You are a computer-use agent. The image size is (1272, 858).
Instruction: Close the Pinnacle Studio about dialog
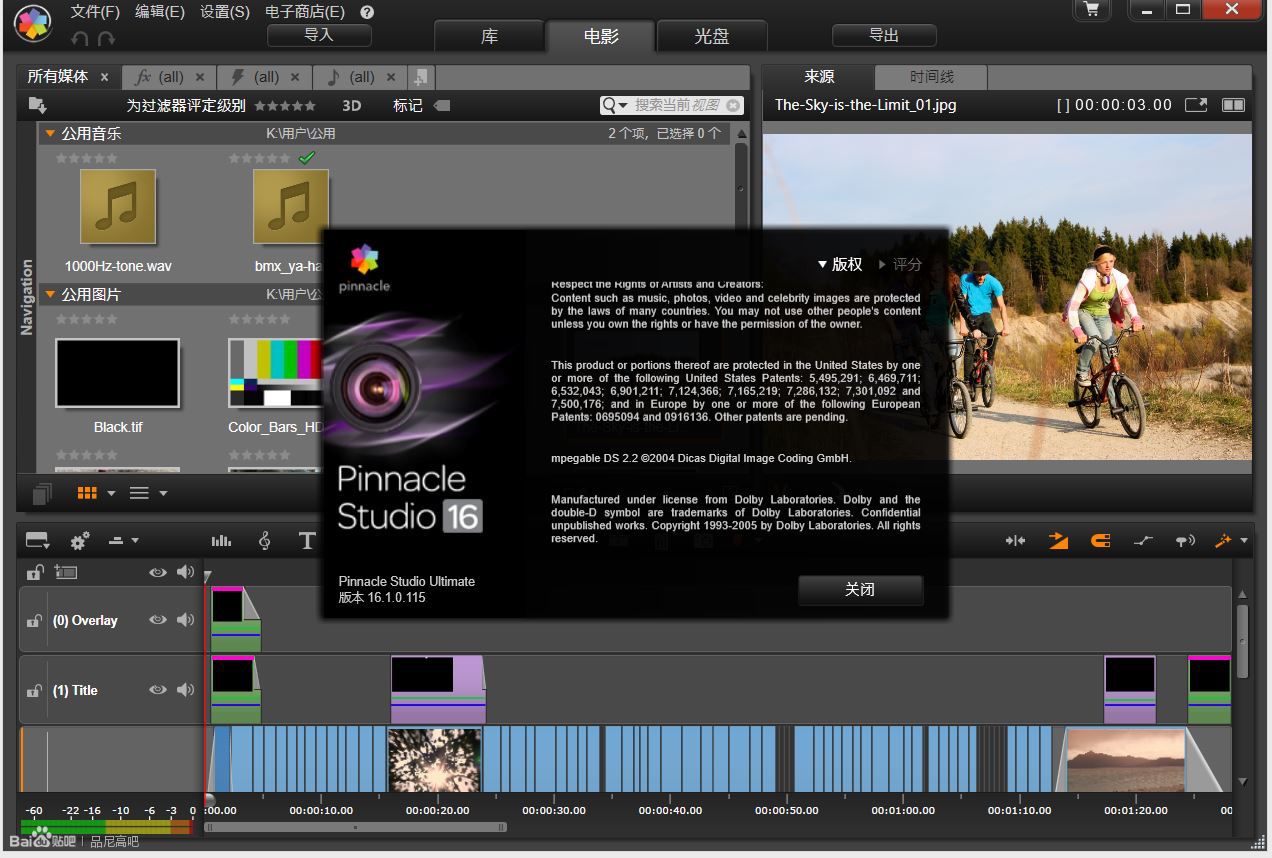(859, 590)
